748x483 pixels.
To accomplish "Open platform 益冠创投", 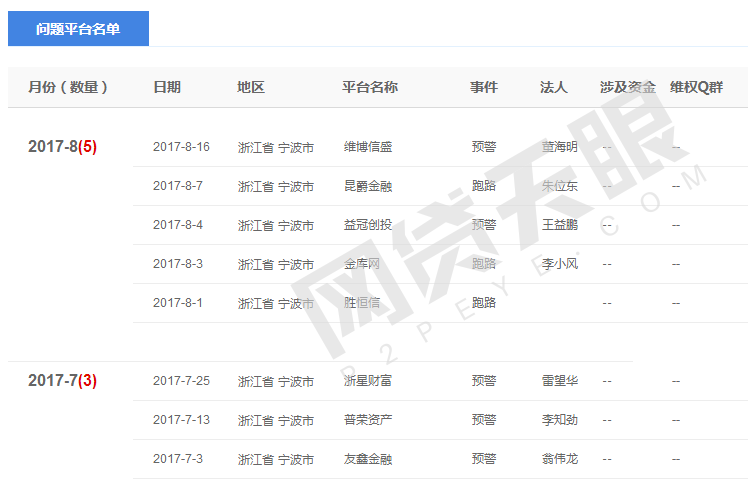I will pos(368,225).
